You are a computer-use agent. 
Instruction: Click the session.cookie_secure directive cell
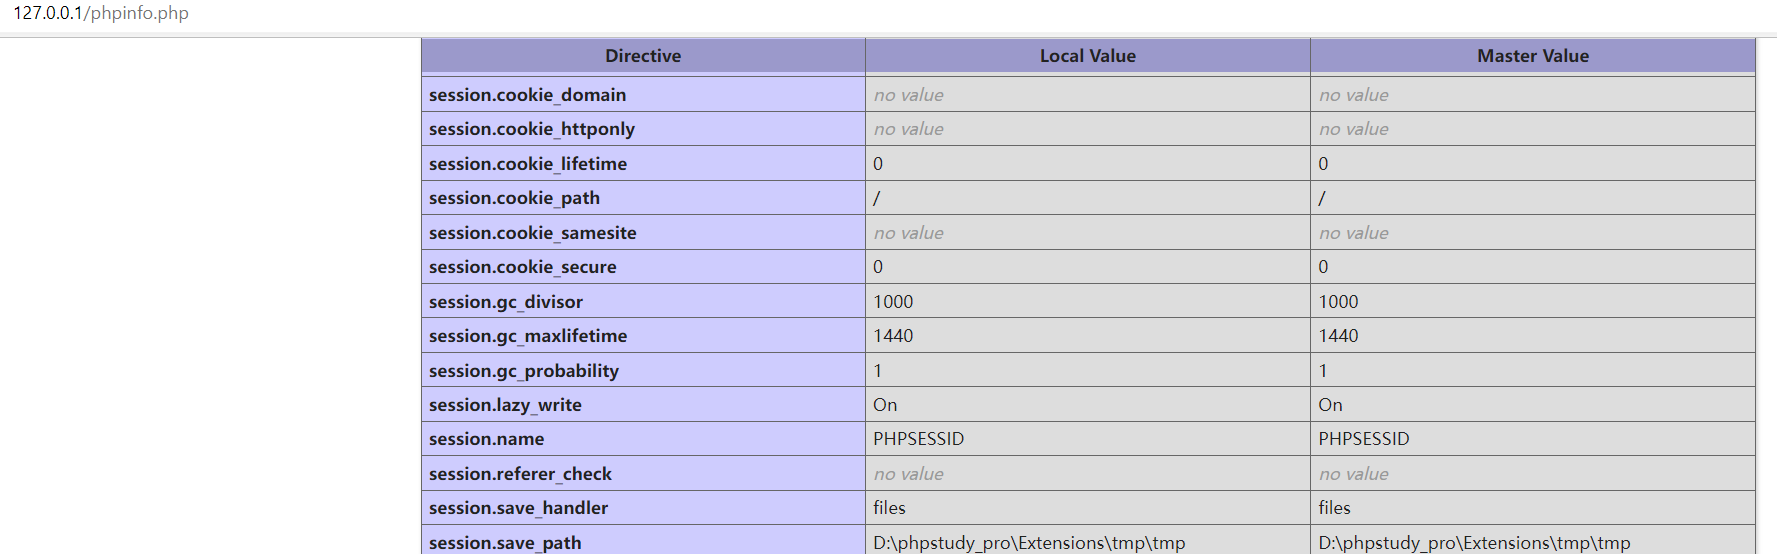[522, 267]
